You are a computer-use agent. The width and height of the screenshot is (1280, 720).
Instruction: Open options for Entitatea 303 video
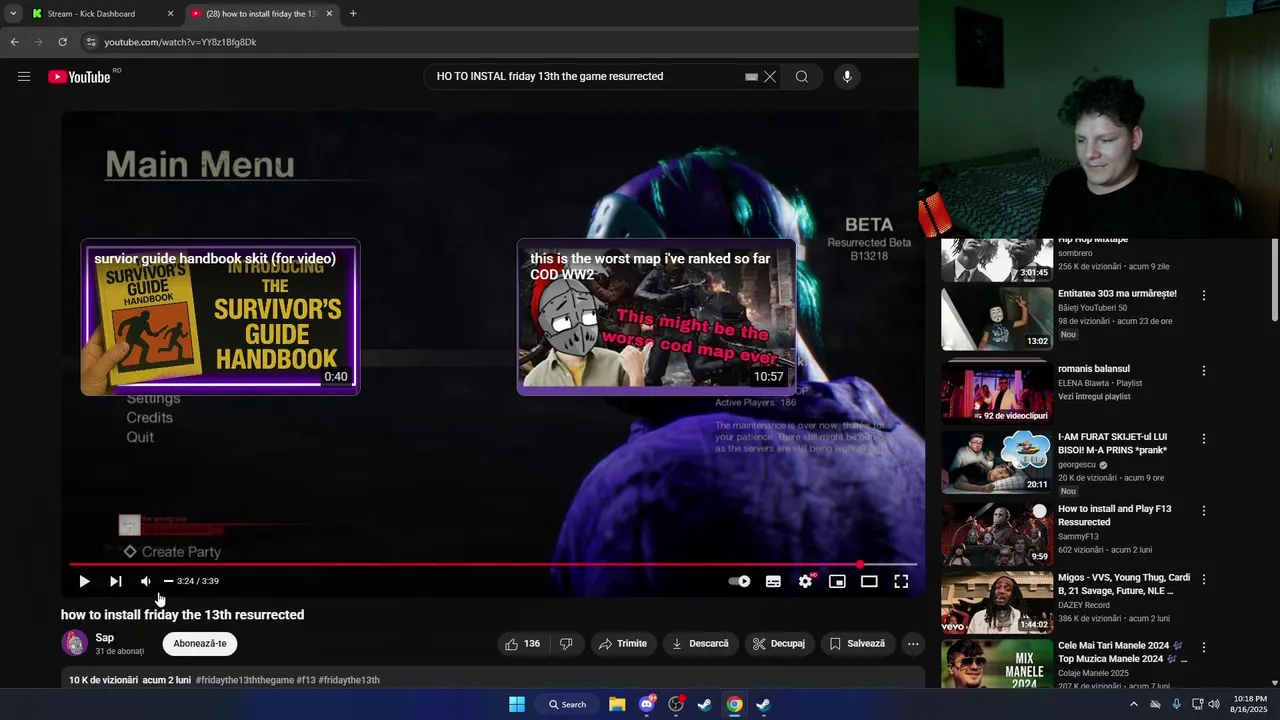[x=1204, y=295]
